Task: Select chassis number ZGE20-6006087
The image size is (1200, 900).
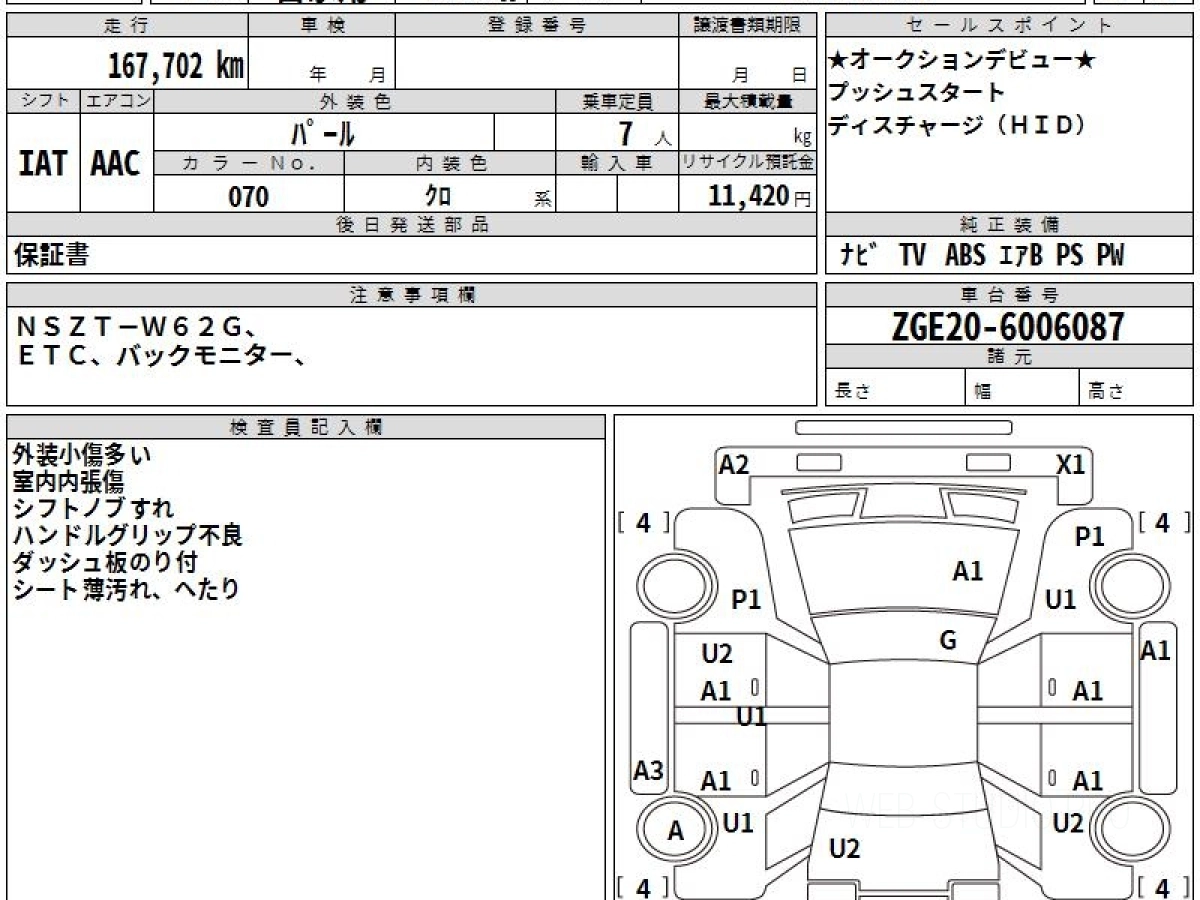Action: pyautogui.click(x=1010, y=326)
